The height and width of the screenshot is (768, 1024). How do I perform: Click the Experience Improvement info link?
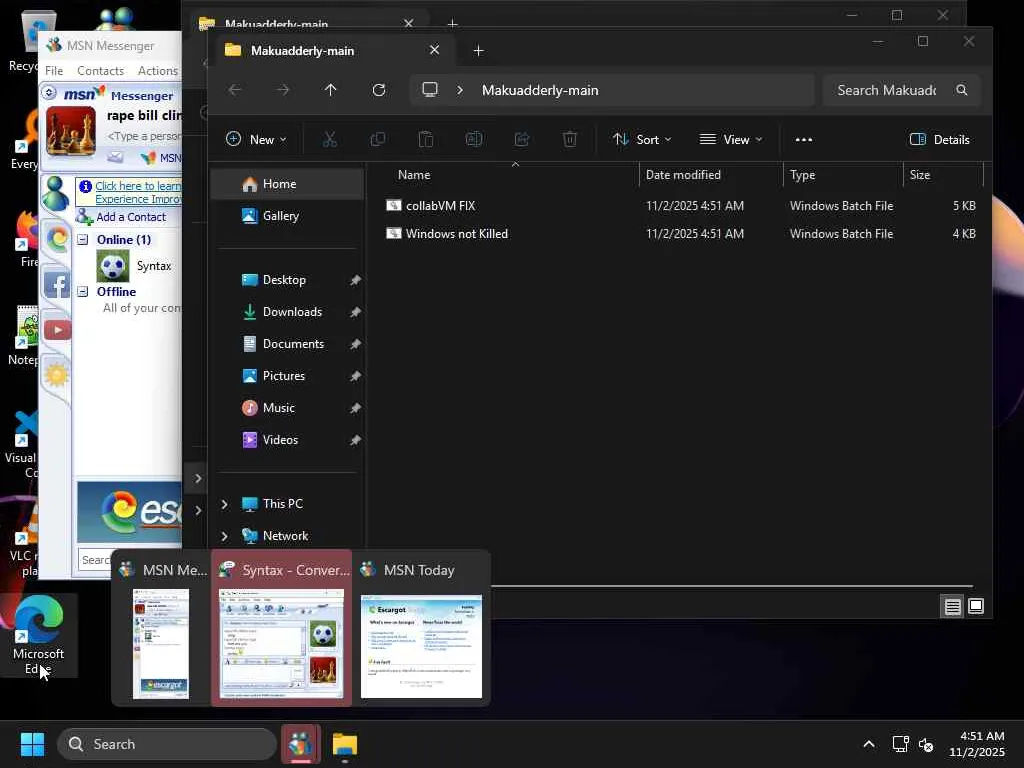[138, 192]
